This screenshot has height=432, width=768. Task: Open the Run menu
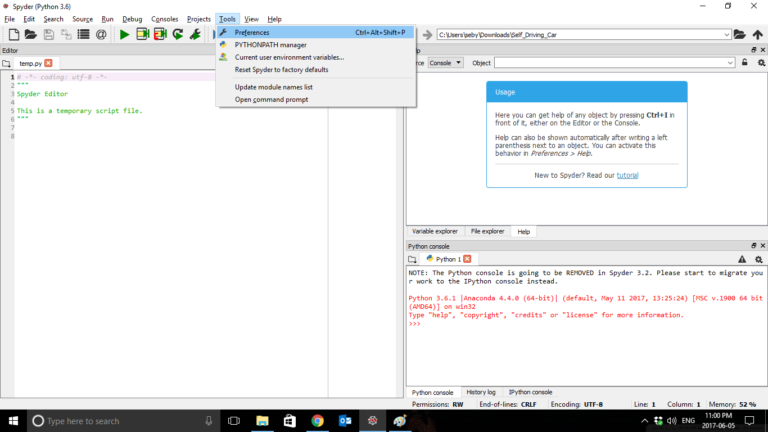(x=107, y=19)
